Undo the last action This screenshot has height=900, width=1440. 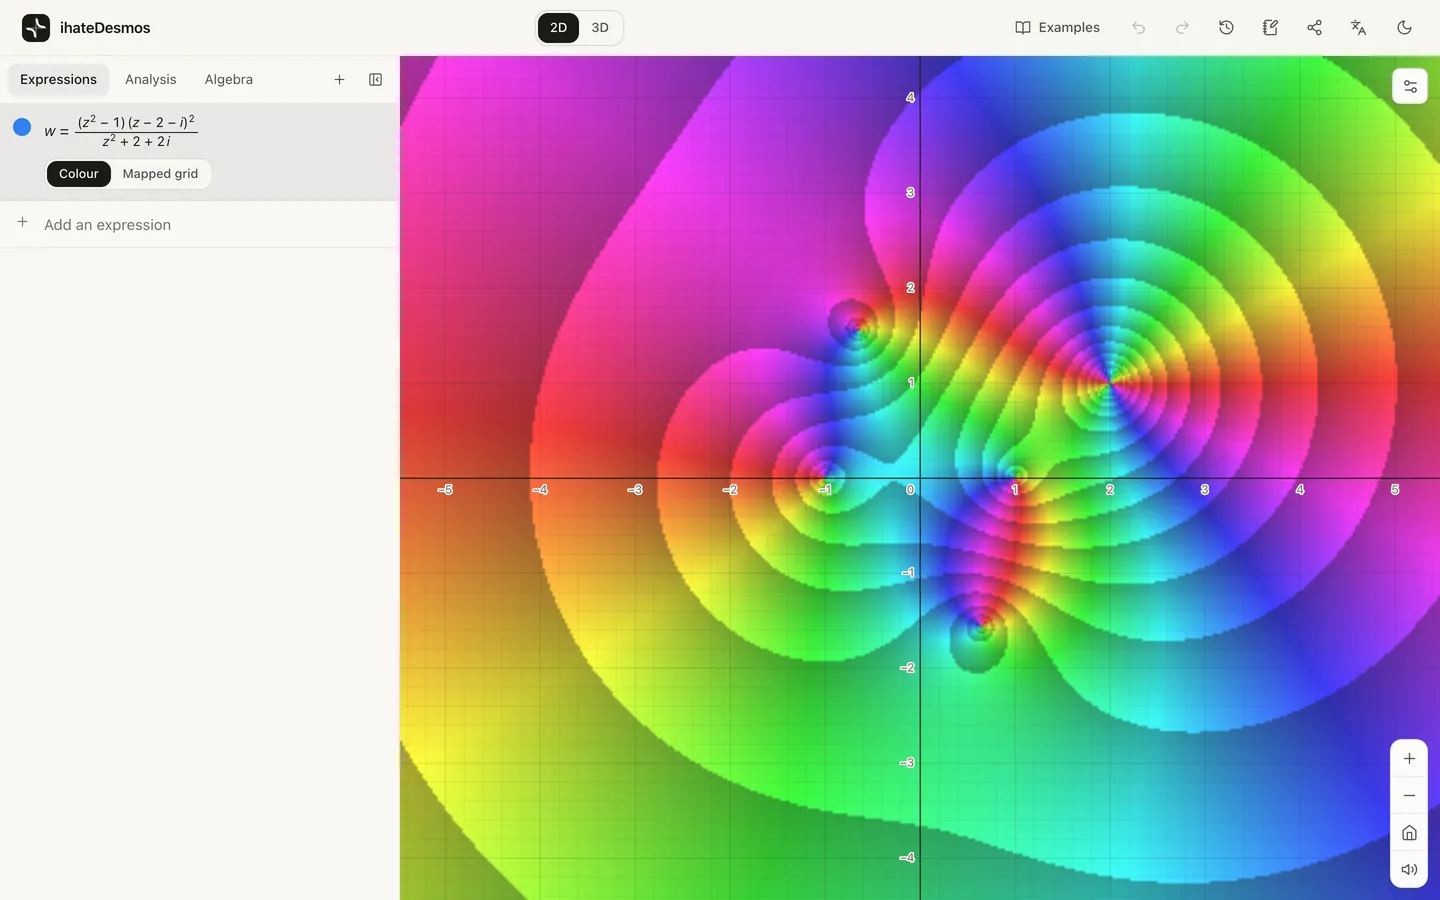[1138, 28]
